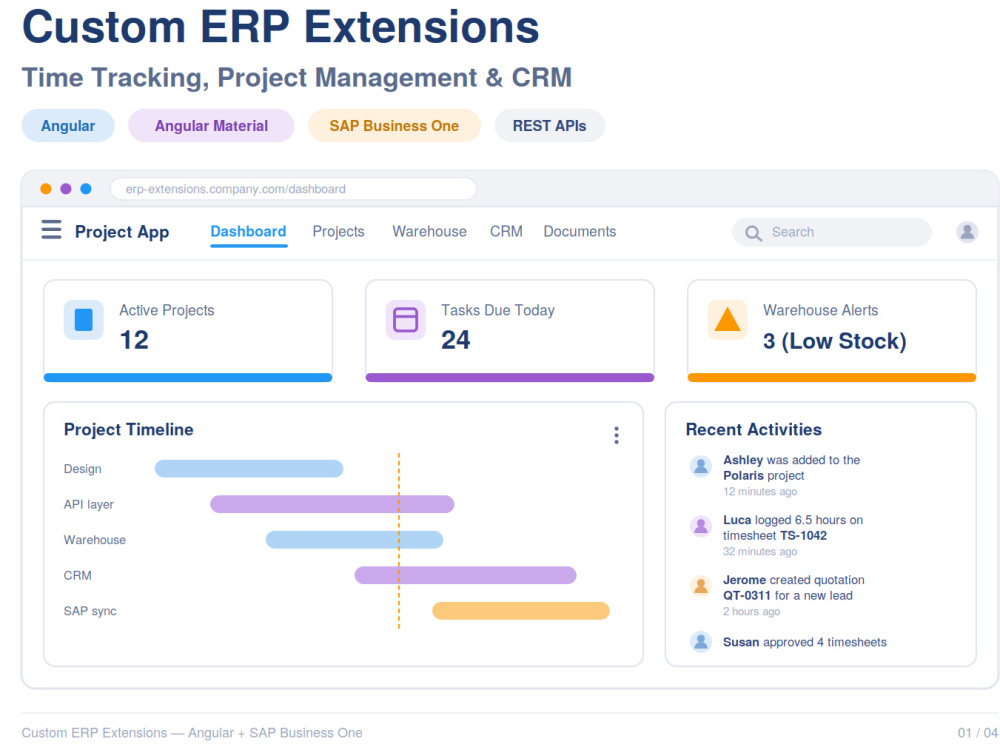Open Project Timeline three-dot options menu

[x=616, y=435]
